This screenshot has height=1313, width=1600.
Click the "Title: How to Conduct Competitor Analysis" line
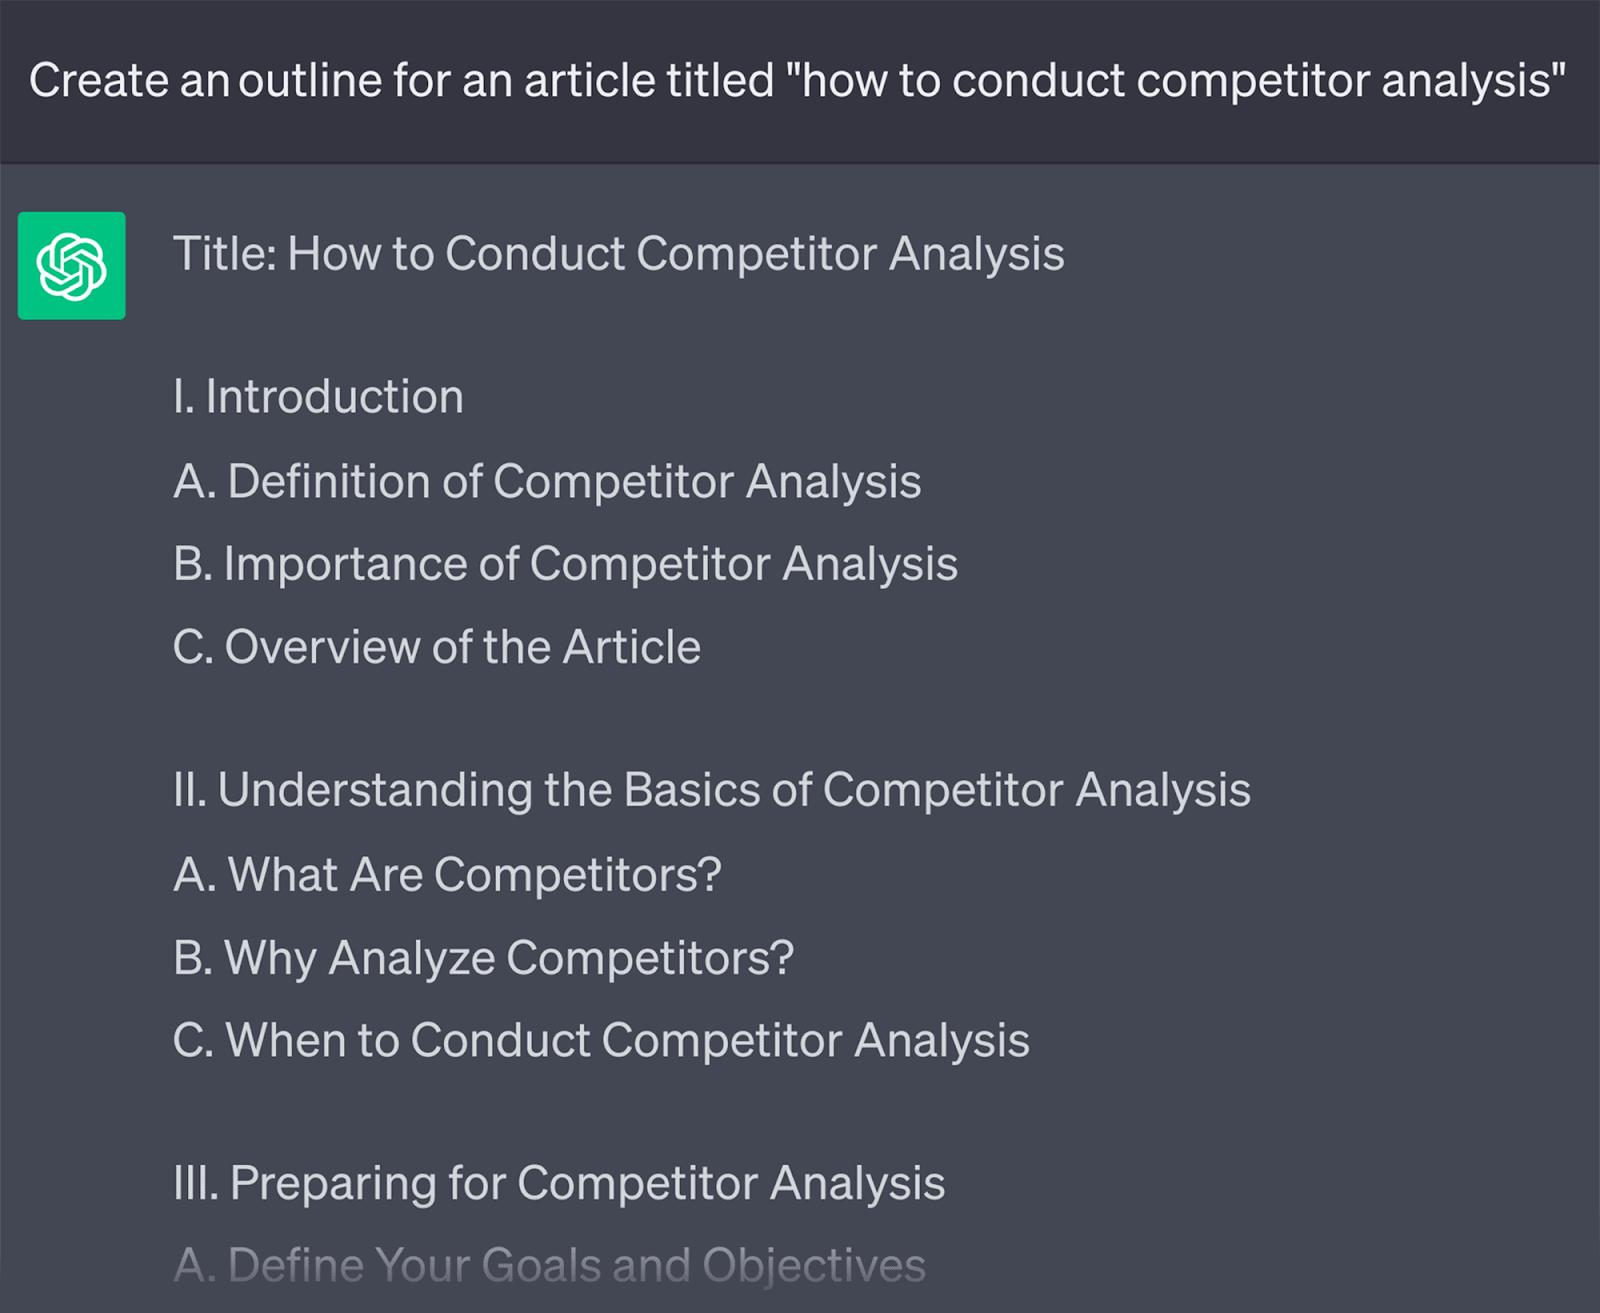[x=618, y=253]
